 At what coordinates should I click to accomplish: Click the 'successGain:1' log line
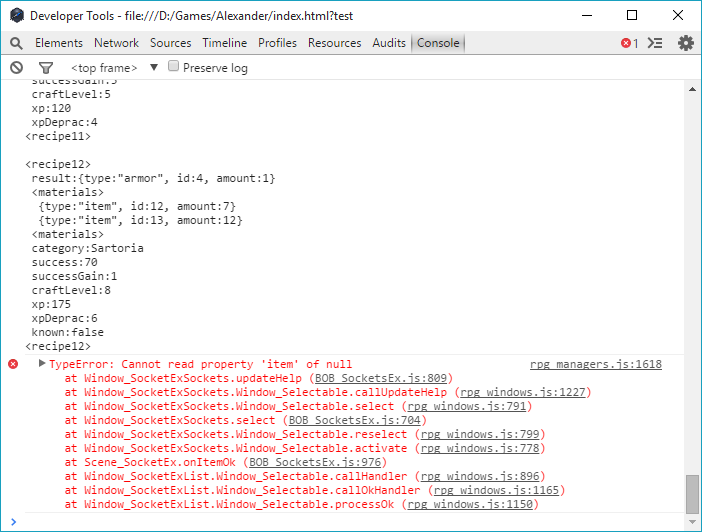pos(74,276)
